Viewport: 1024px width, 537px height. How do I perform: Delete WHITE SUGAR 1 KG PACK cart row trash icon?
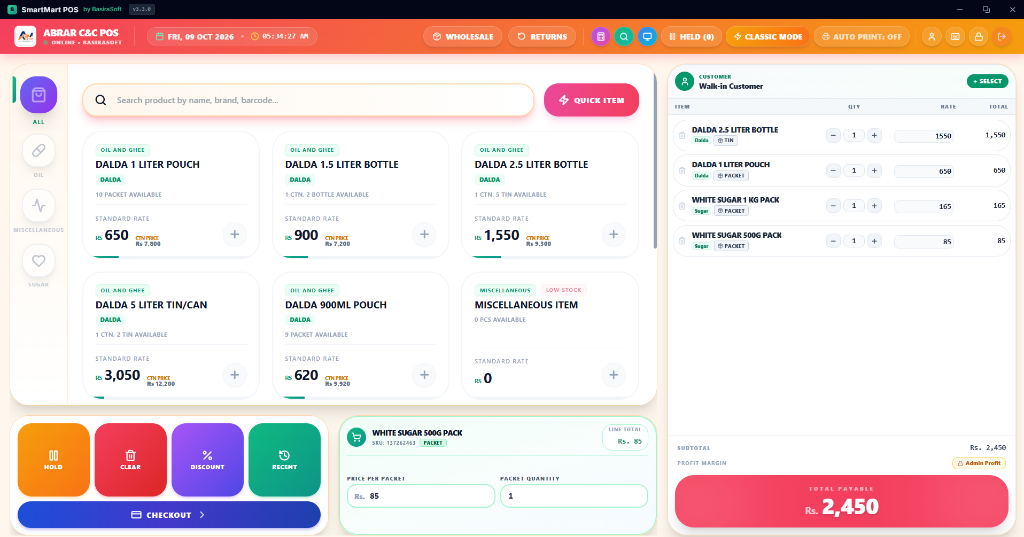682,206
